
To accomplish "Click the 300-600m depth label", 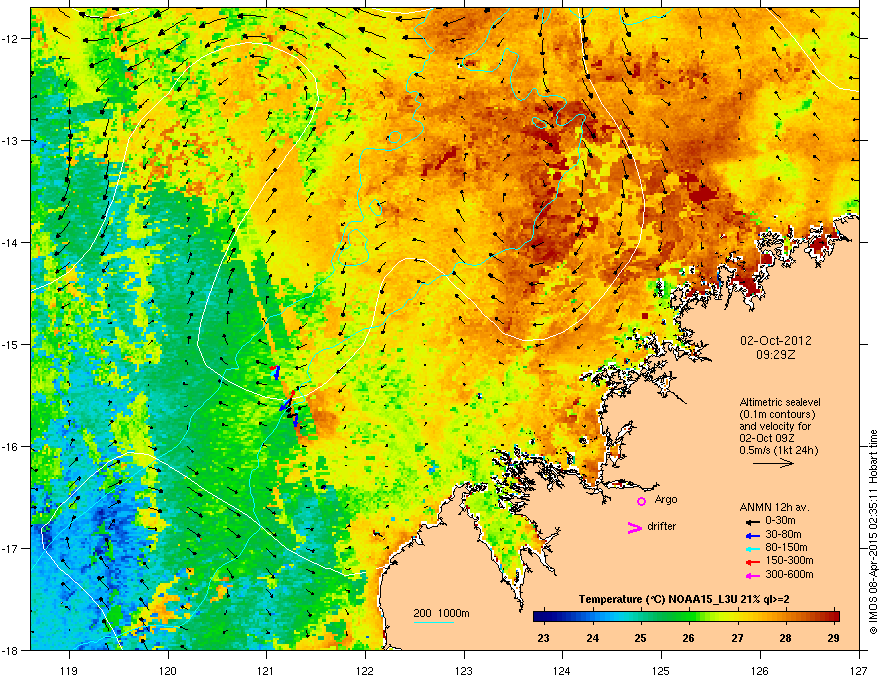I will click(x=790, y=575).
